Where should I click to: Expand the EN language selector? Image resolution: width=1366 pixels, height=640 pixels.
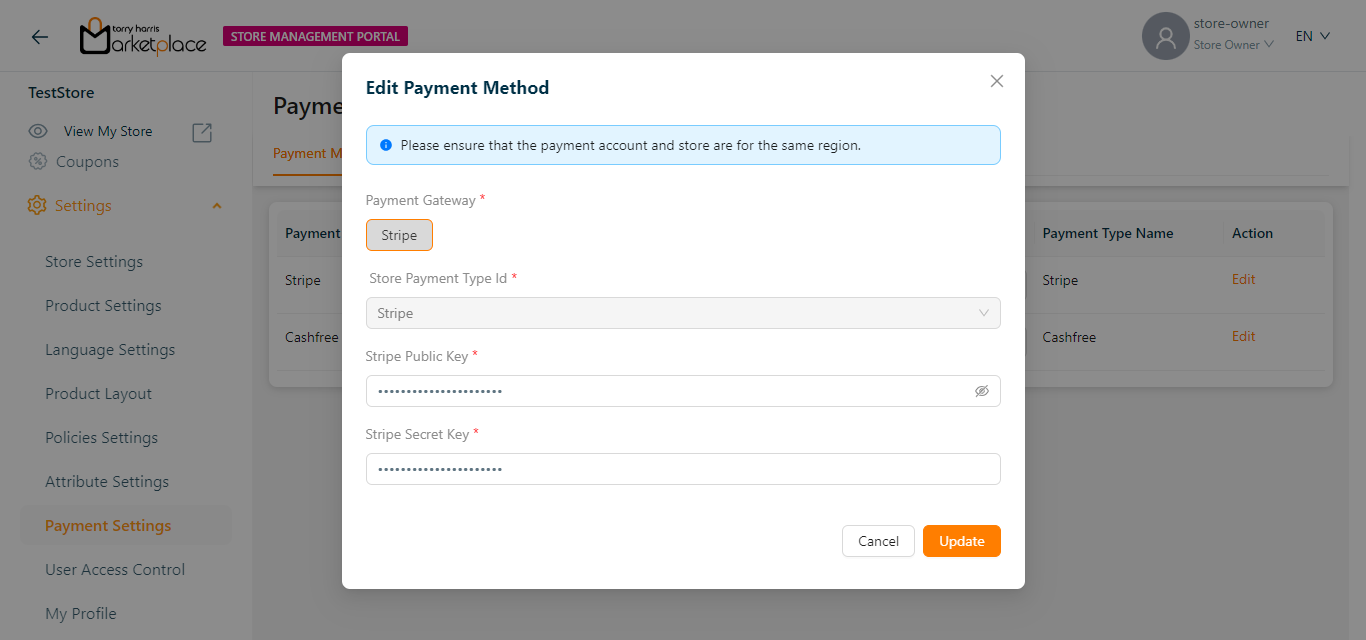1312,36
